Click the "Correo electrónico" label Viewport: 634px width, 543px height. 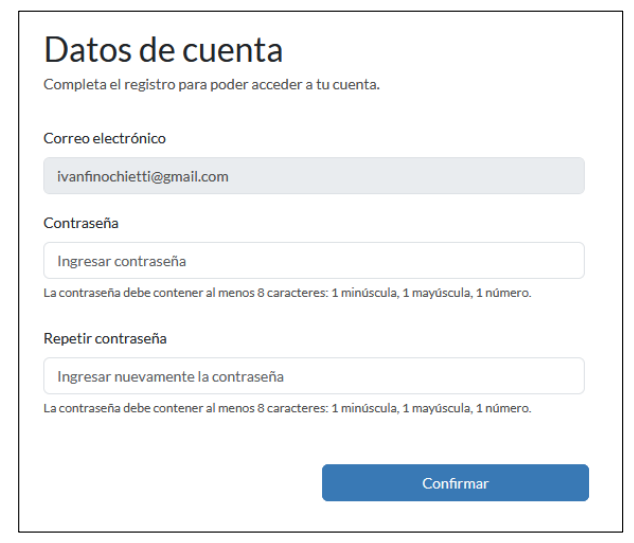tap(104, 138)
